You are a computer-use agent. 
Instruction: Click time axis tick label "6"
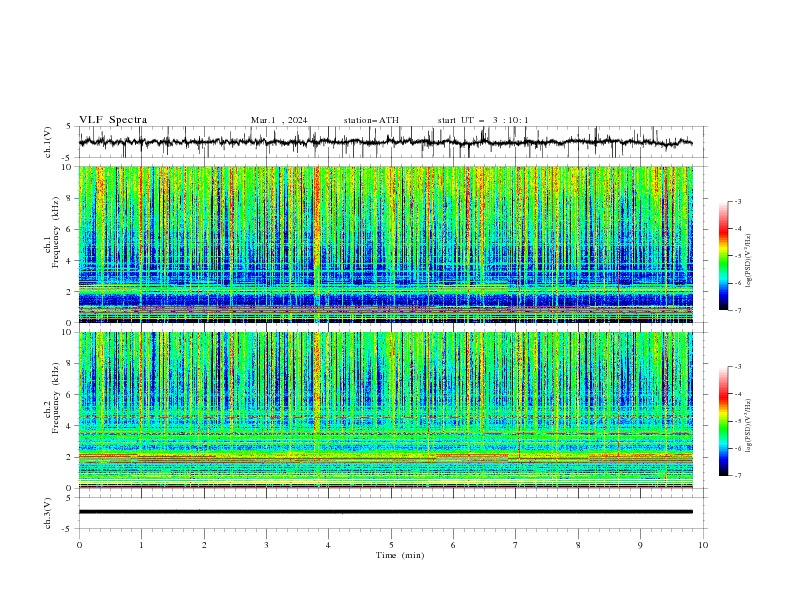(453, 545)
